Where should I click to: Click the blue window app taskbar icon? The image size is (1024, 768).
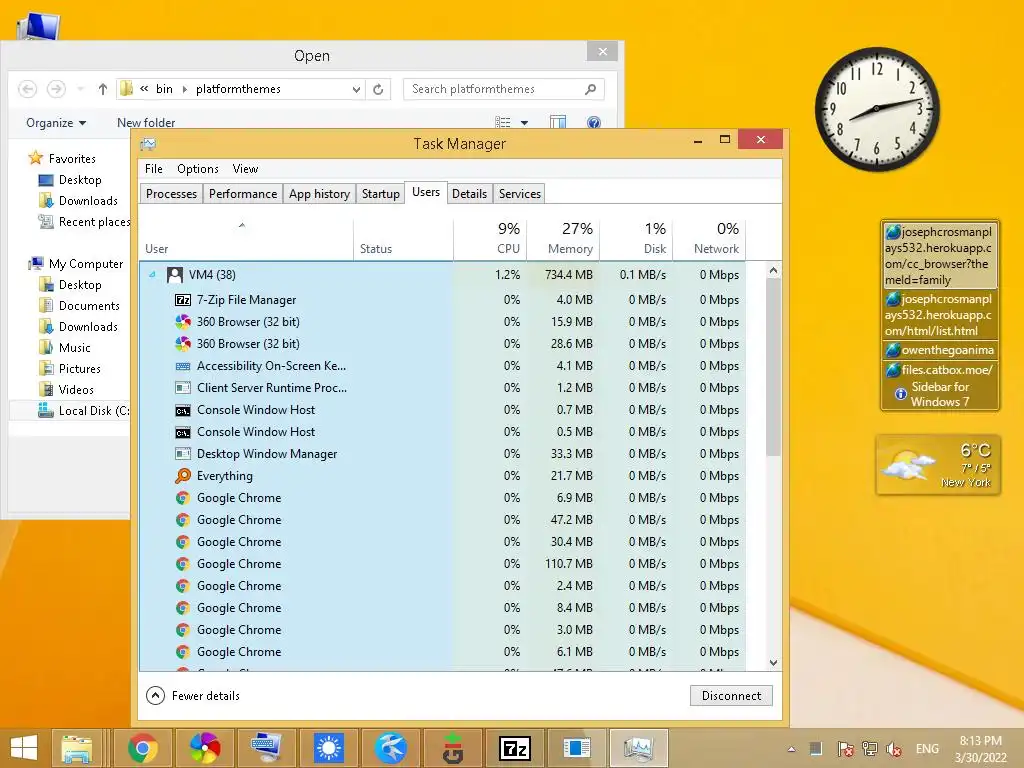pos(577,748)
